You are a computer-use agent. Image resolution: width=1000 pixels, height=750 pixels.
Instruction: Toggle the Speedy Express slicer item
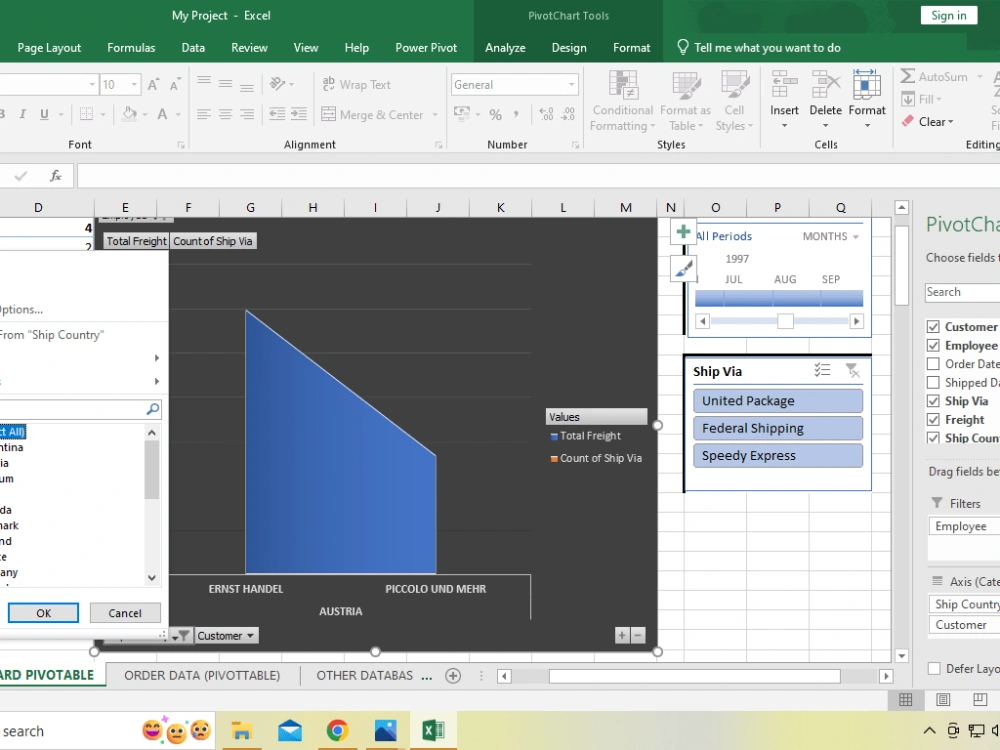click(x=777, y=455)
